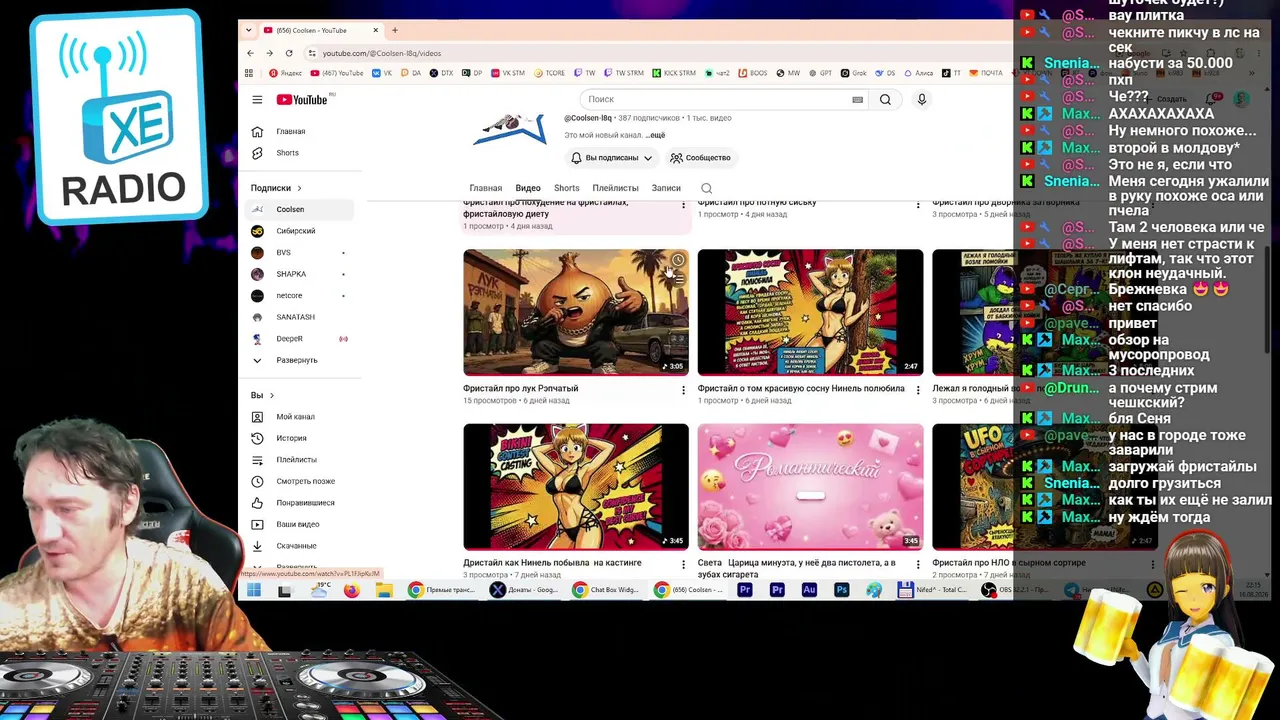Open the on-screen keyboard icon in search box
The height and width of the screenshot is (720, 1280).
(x=857, y=100)
